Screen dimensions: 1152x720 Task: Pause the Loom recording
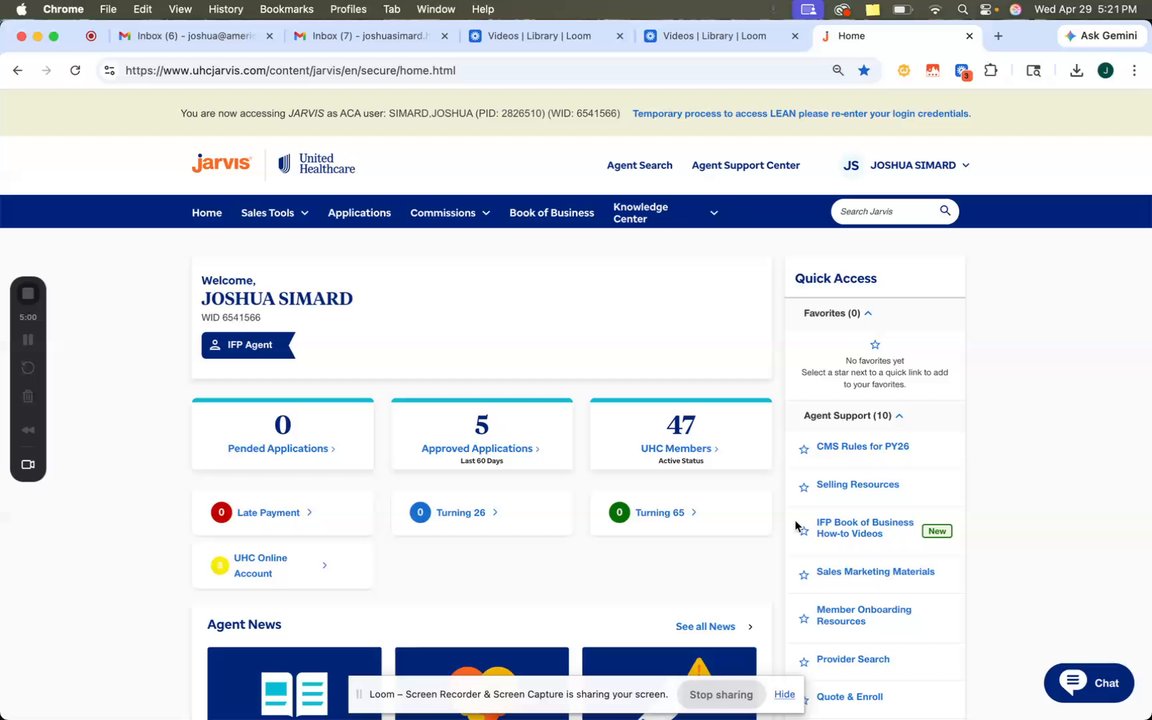28,339
